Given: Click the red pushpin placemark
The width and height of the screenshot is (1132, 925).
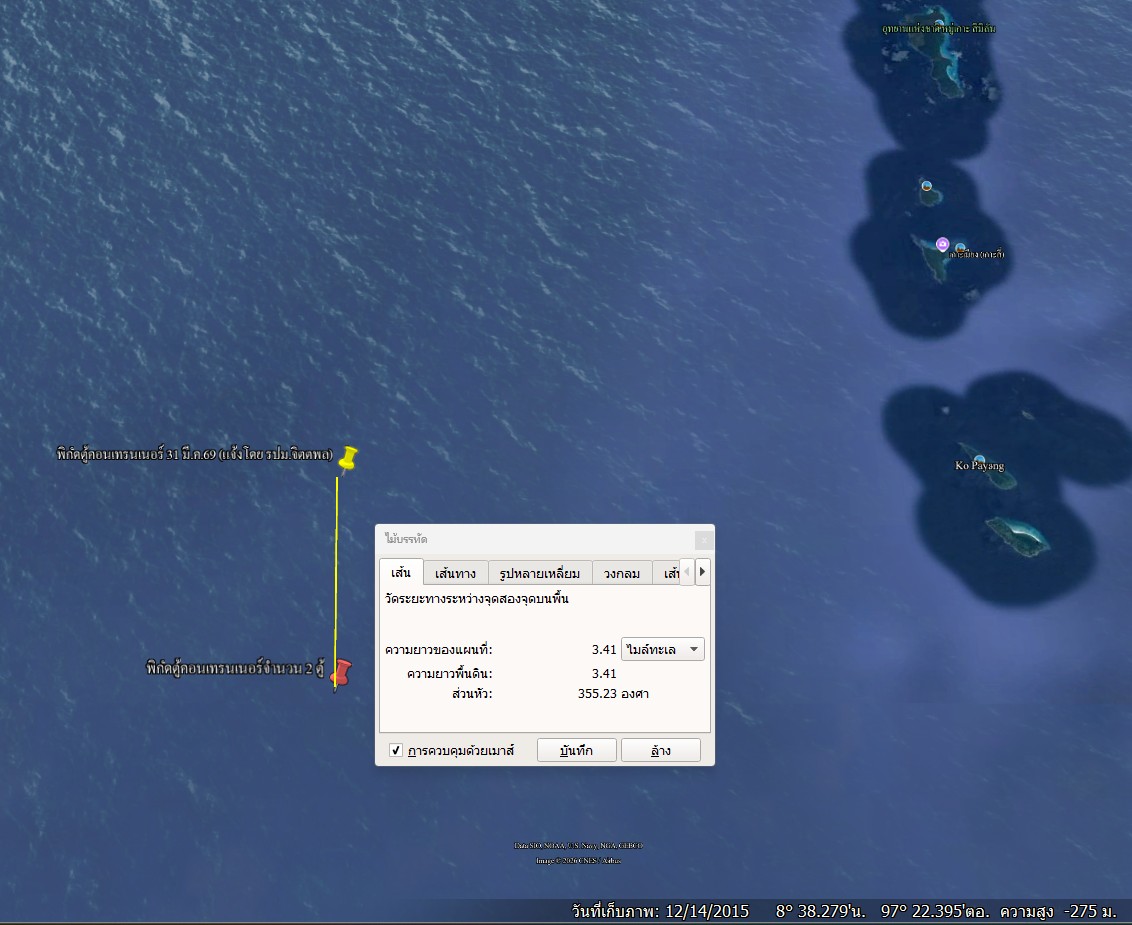Looking at the screenshot, I should [342, 673].
